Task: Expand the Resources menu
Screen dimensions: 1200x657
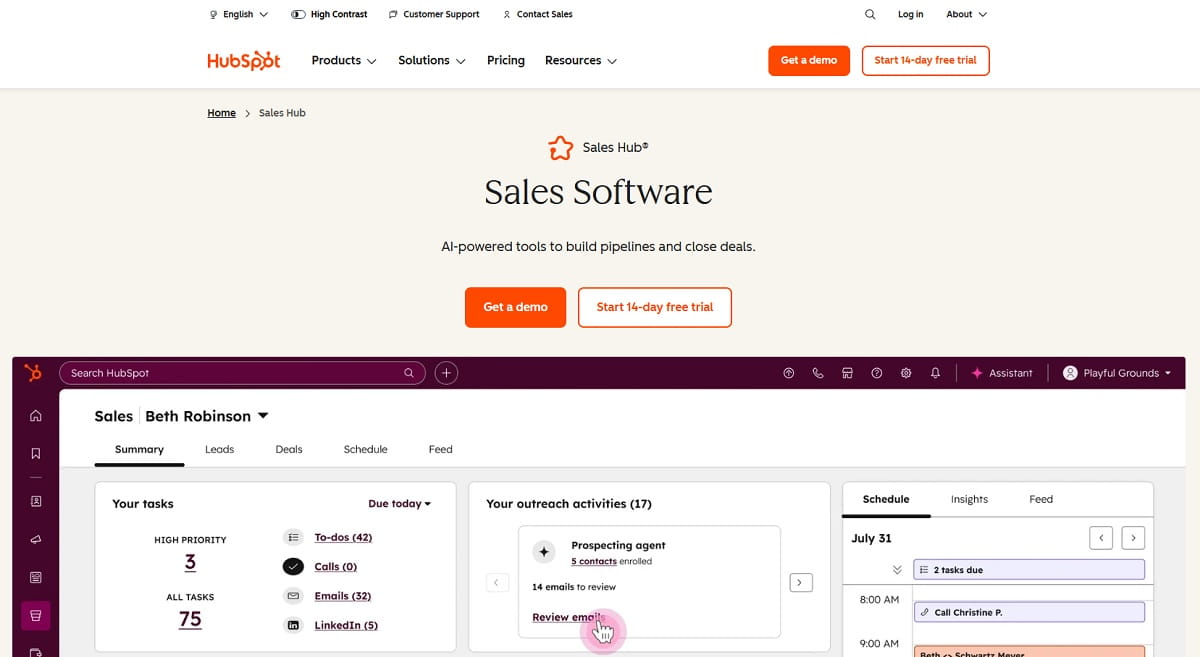Action: click(581, 60)
